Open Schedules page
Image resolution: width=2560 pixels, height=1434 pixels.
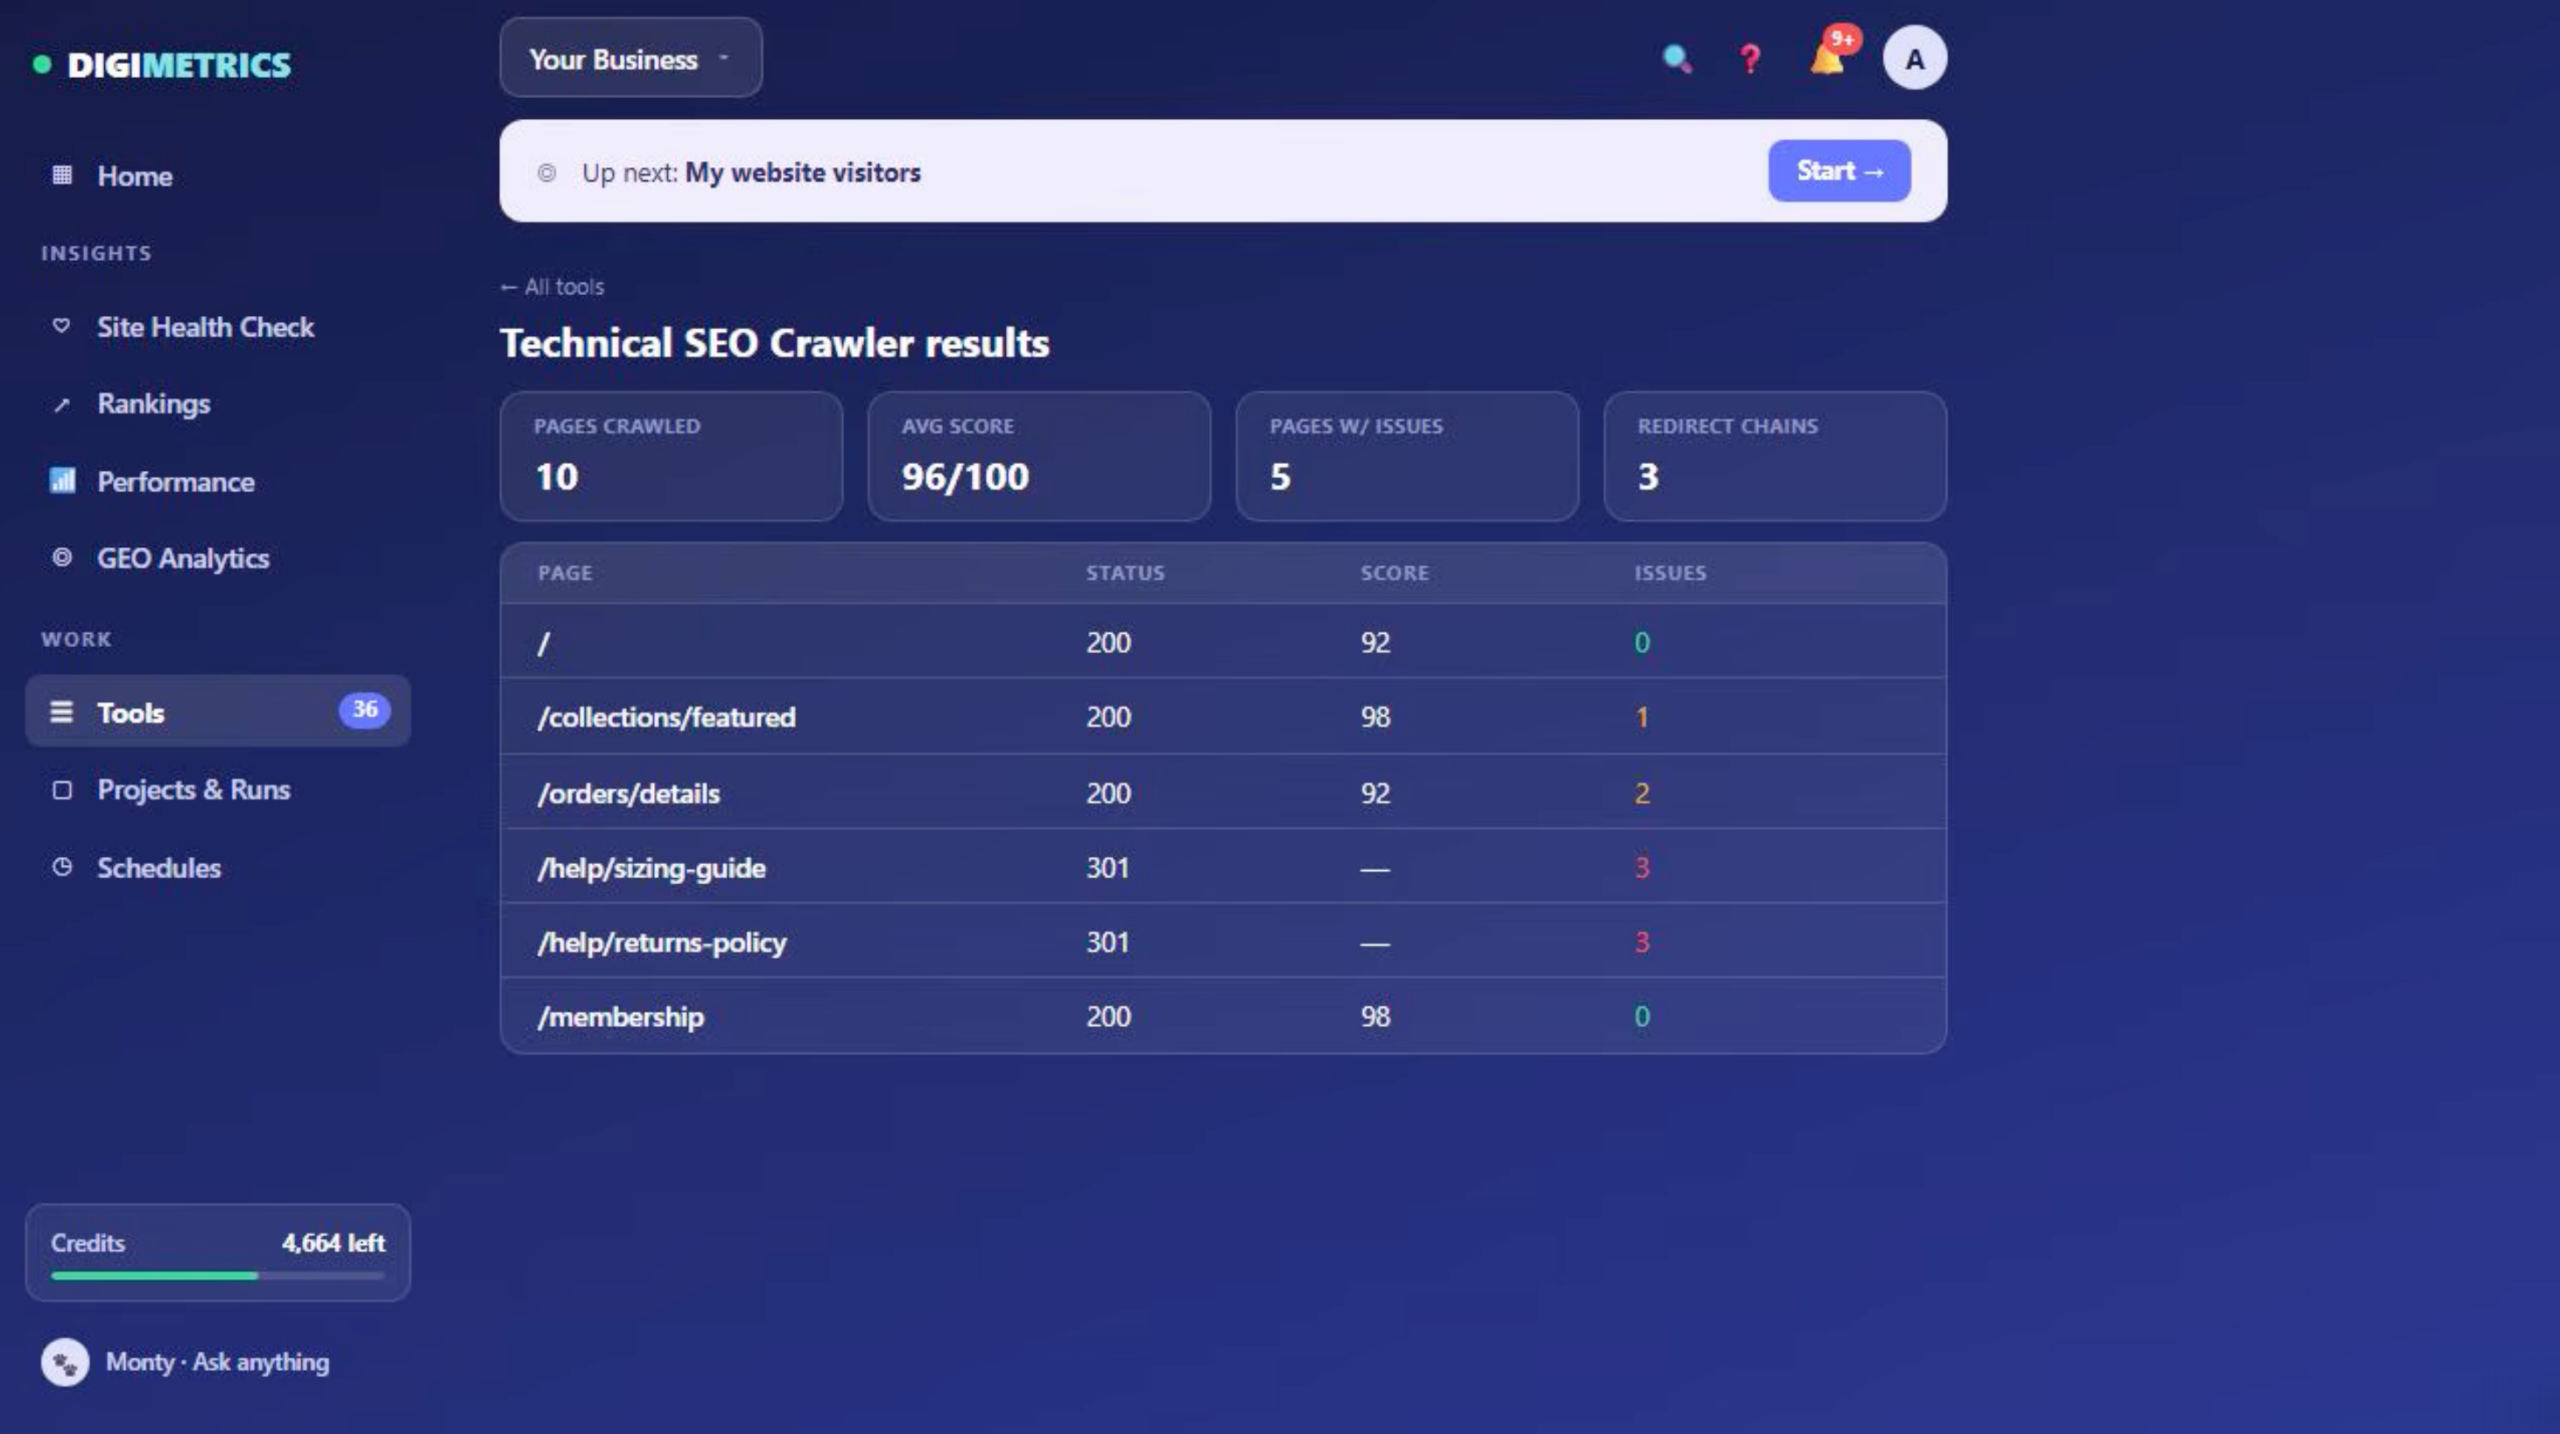click(x=218, y=867)
